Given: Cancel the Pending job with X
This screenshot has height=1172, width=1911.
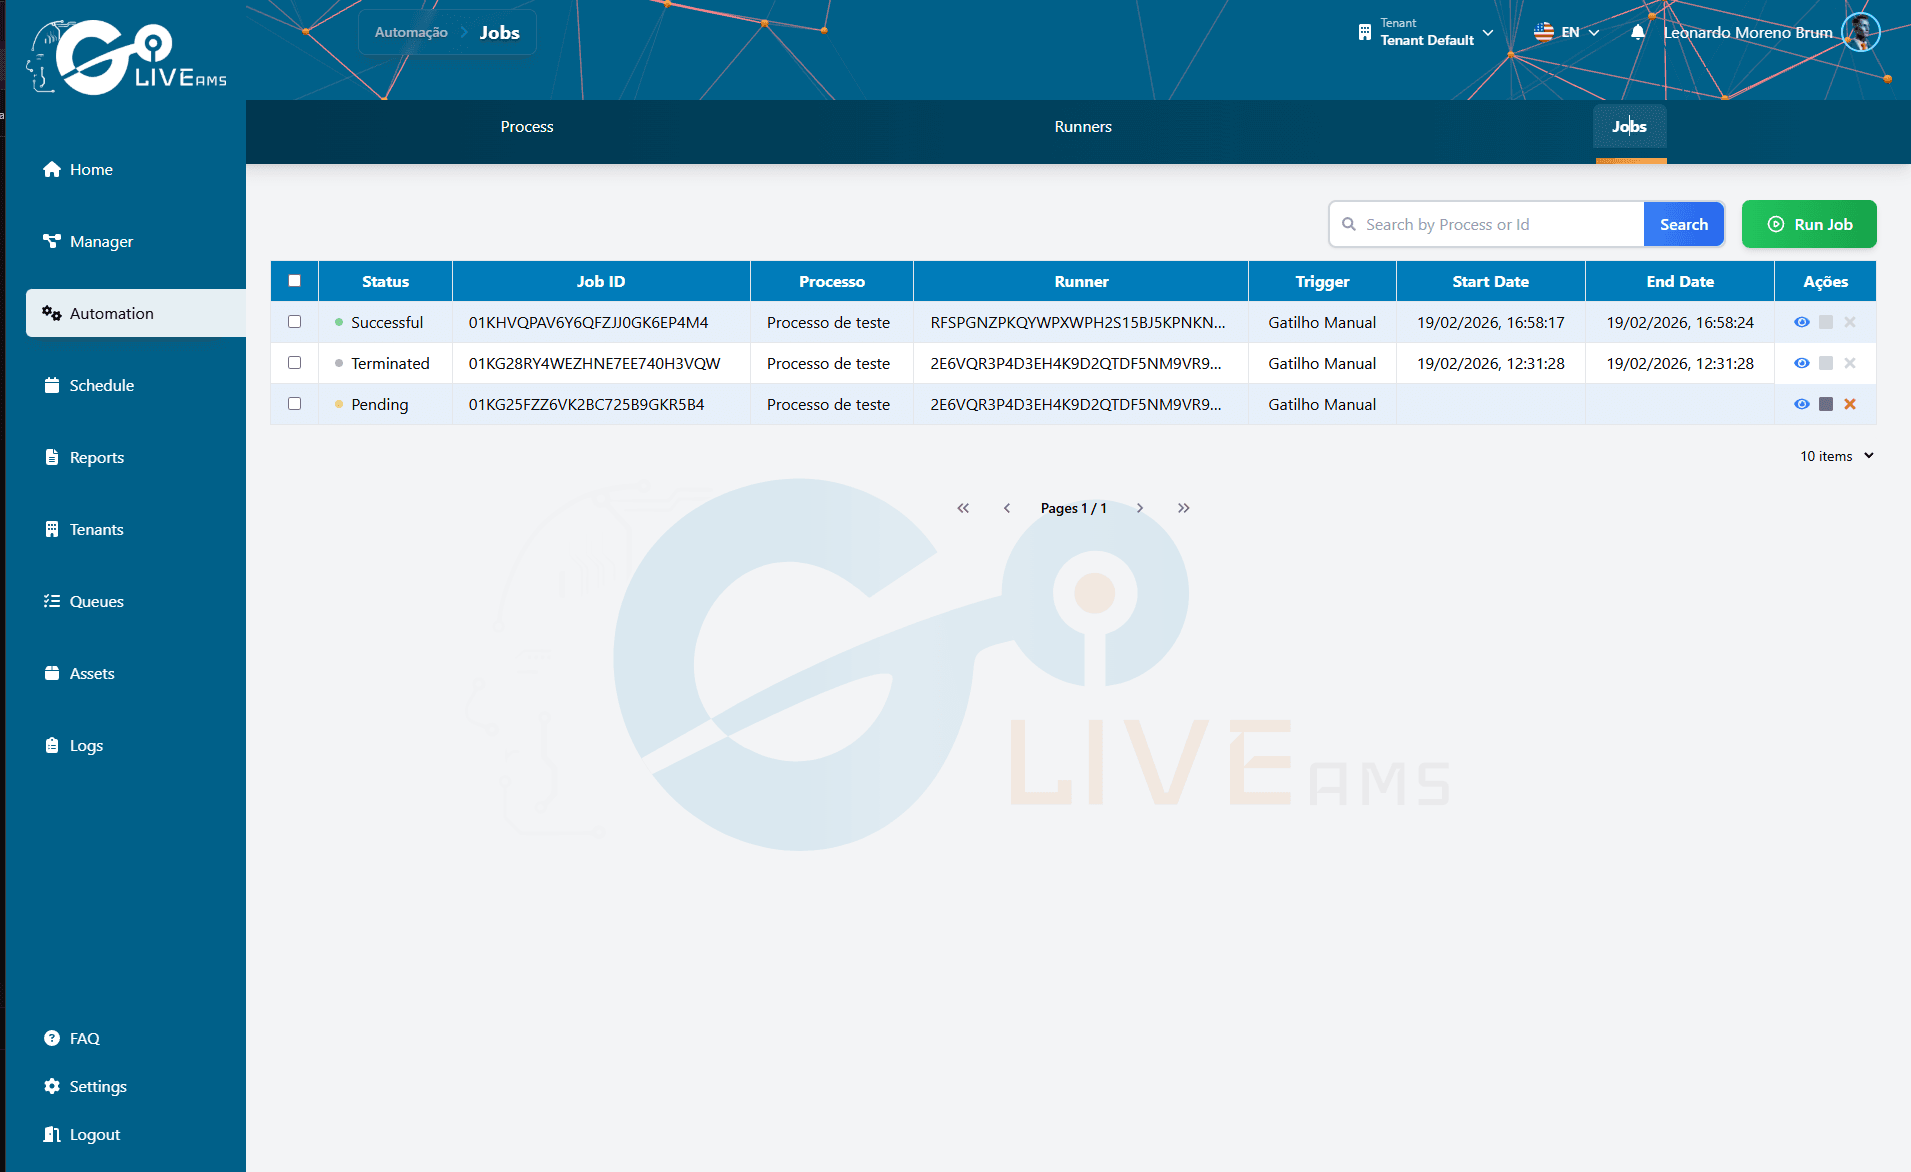Looking at the screenshot, I should pos(1850,404).
